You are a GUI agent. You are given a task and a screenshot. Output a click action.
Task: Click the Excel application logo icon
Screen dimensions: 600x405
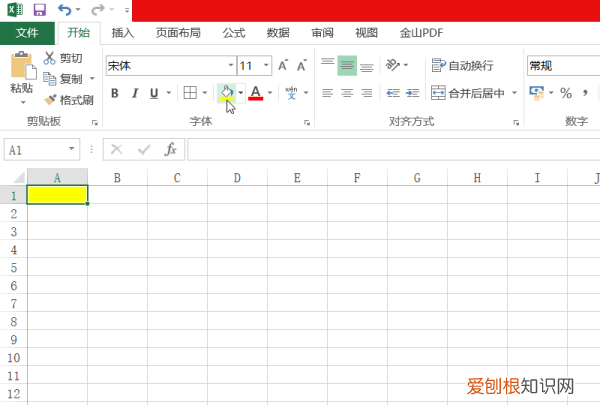15,10
